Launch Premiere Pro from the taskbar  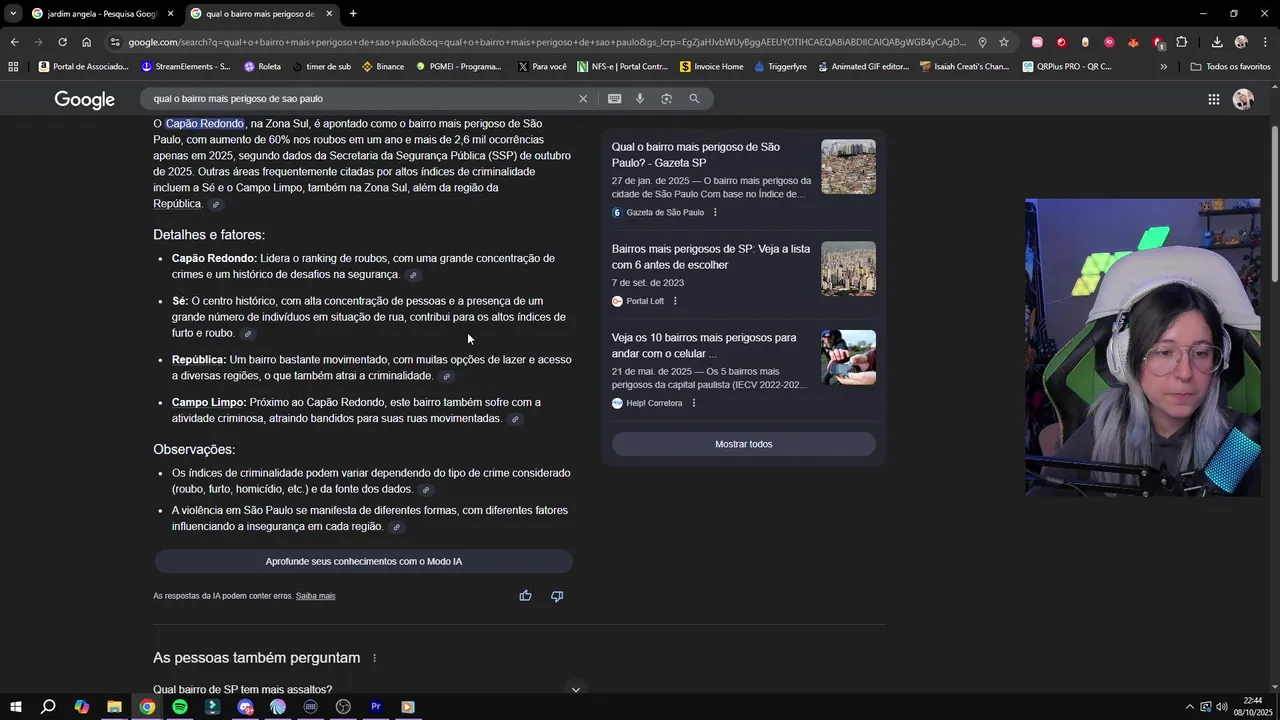coord(376,707)
